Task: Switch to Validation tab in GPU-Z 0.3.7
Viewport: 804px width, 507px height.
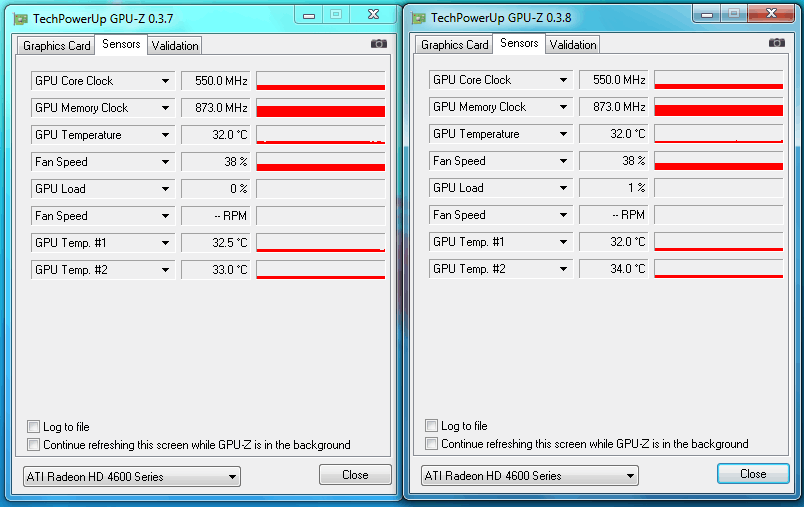Action: [x=175, y=46]
